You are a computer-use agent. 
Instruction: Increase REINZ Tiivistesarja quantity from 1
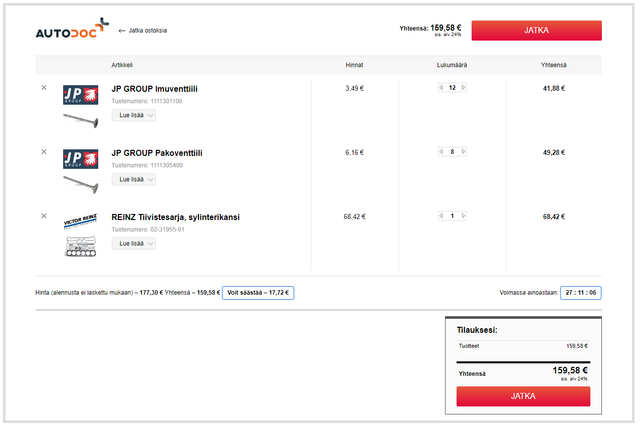(x=463, y=215)
